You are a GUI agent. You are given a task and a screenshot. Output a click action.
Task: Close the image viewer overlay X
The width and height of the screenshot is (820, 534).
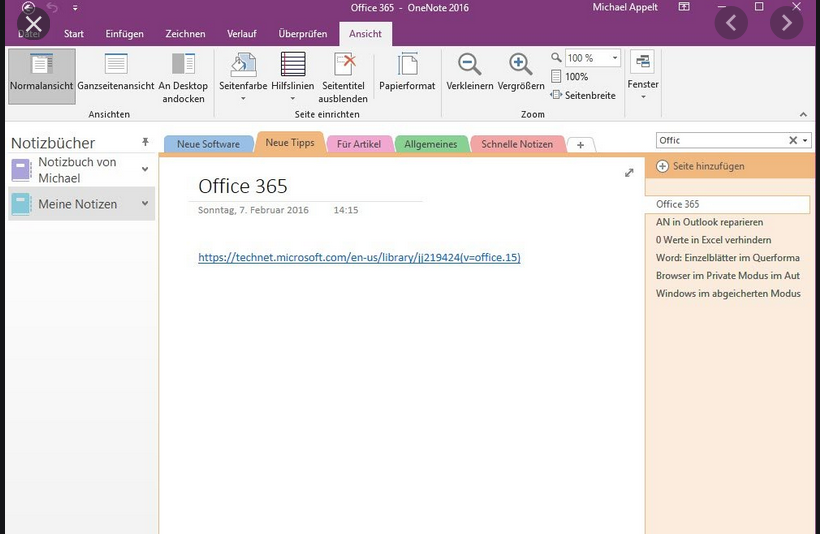click(33, 24)
